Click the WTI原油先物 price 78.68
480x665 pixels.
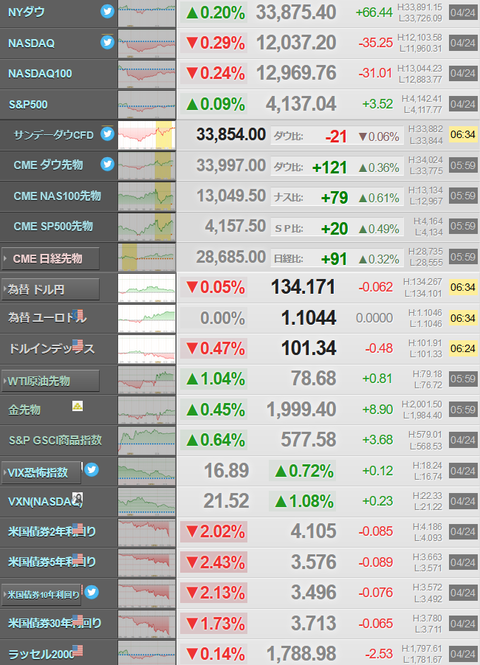click(313, 378)
